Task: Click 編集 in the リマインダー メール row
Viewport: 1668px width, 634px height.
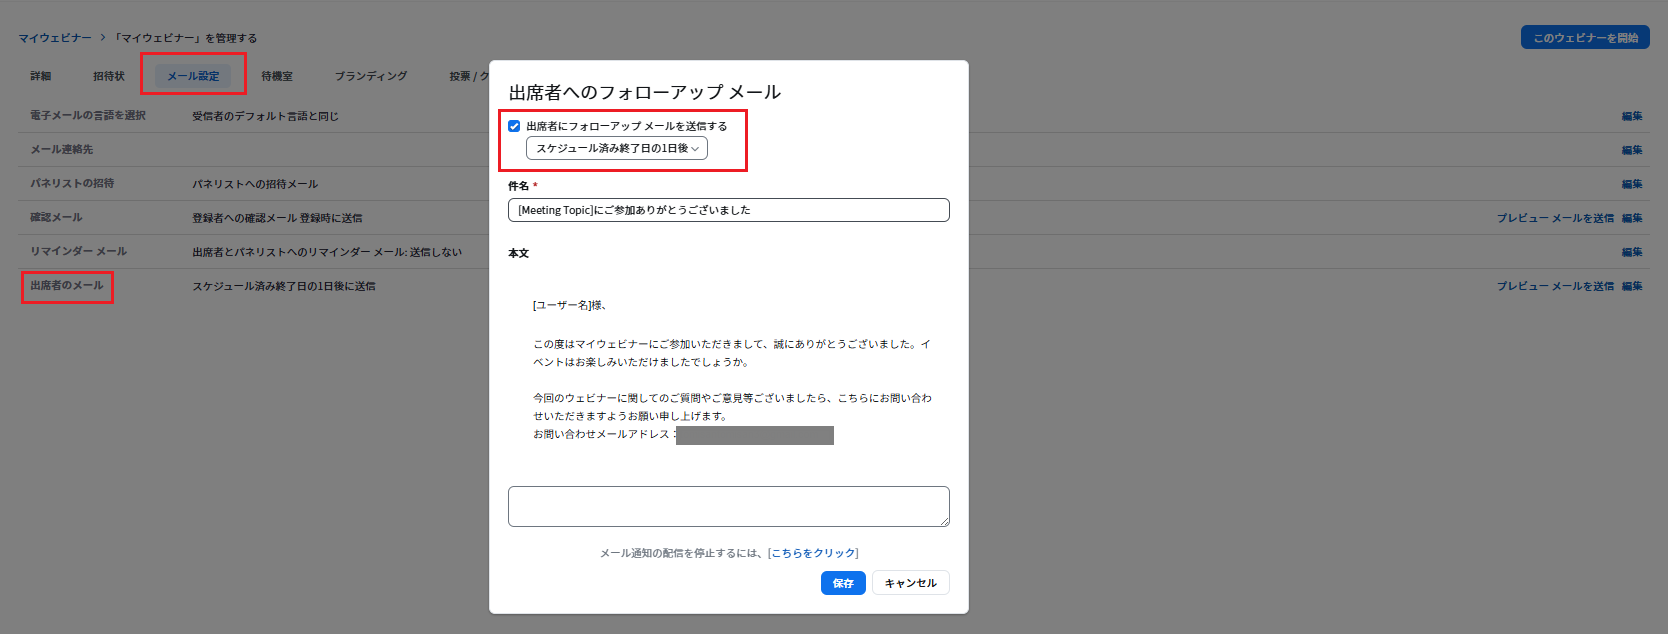Action: (x=1632, y=252)
